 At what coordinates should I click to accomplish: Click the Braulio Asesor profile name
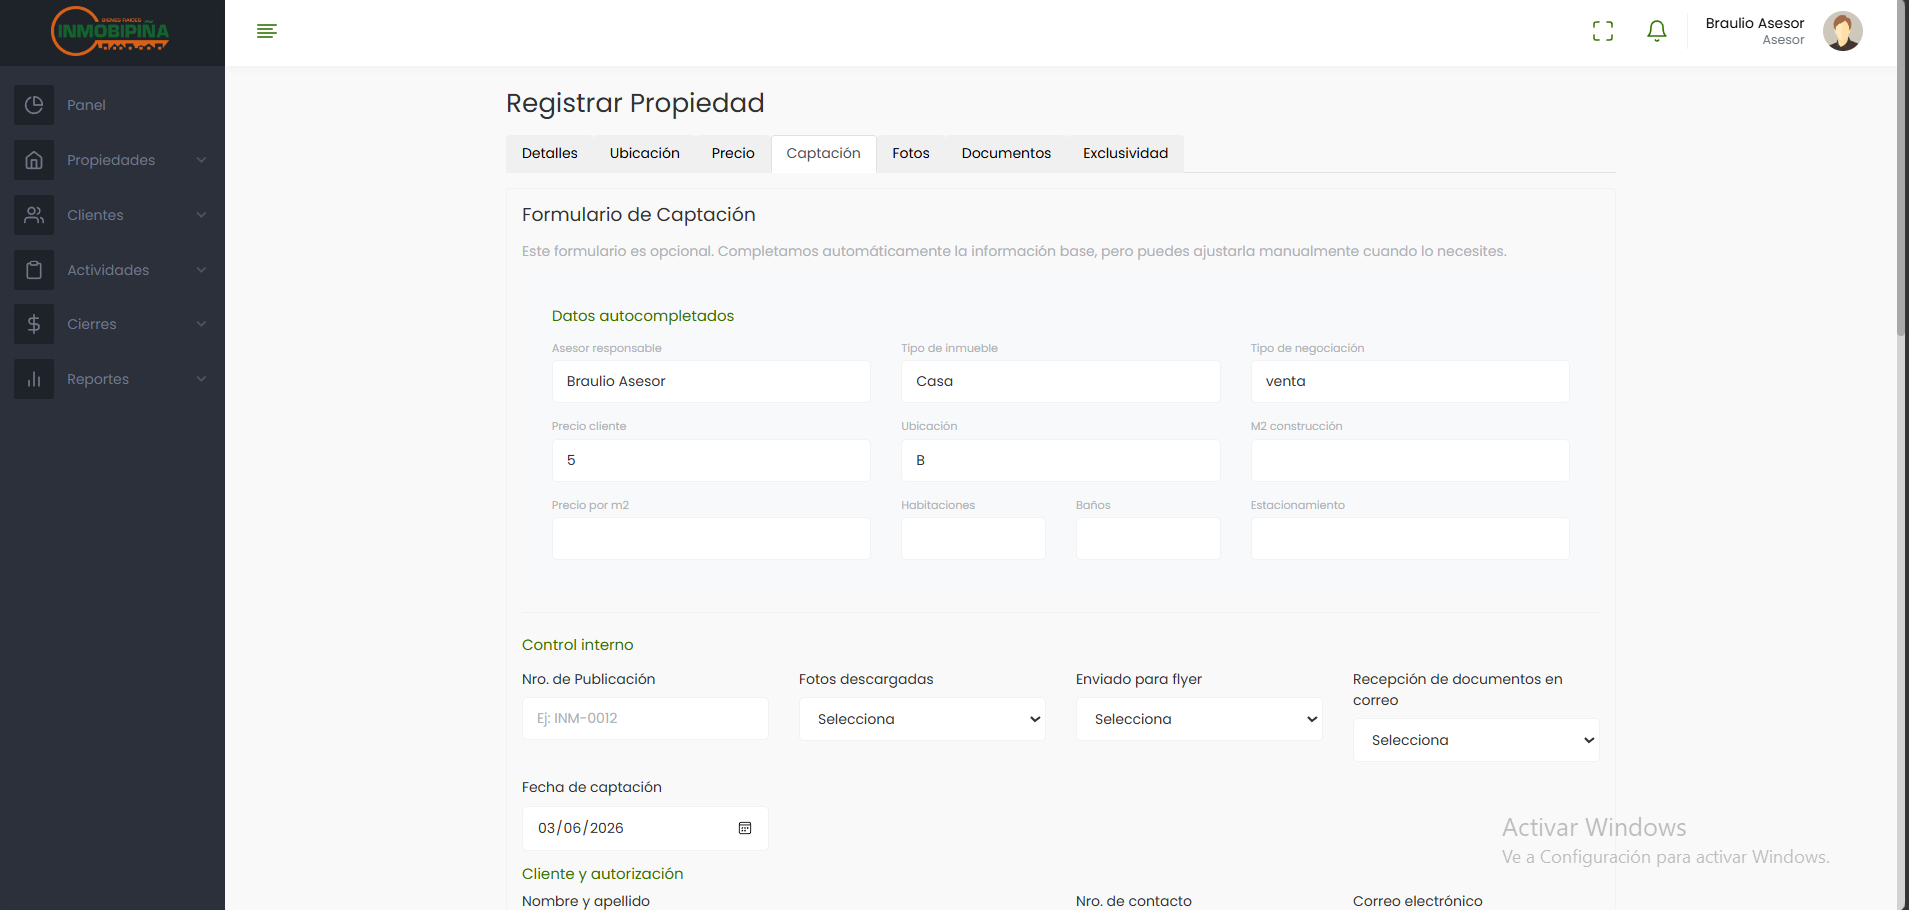(x=1754, y=23)
